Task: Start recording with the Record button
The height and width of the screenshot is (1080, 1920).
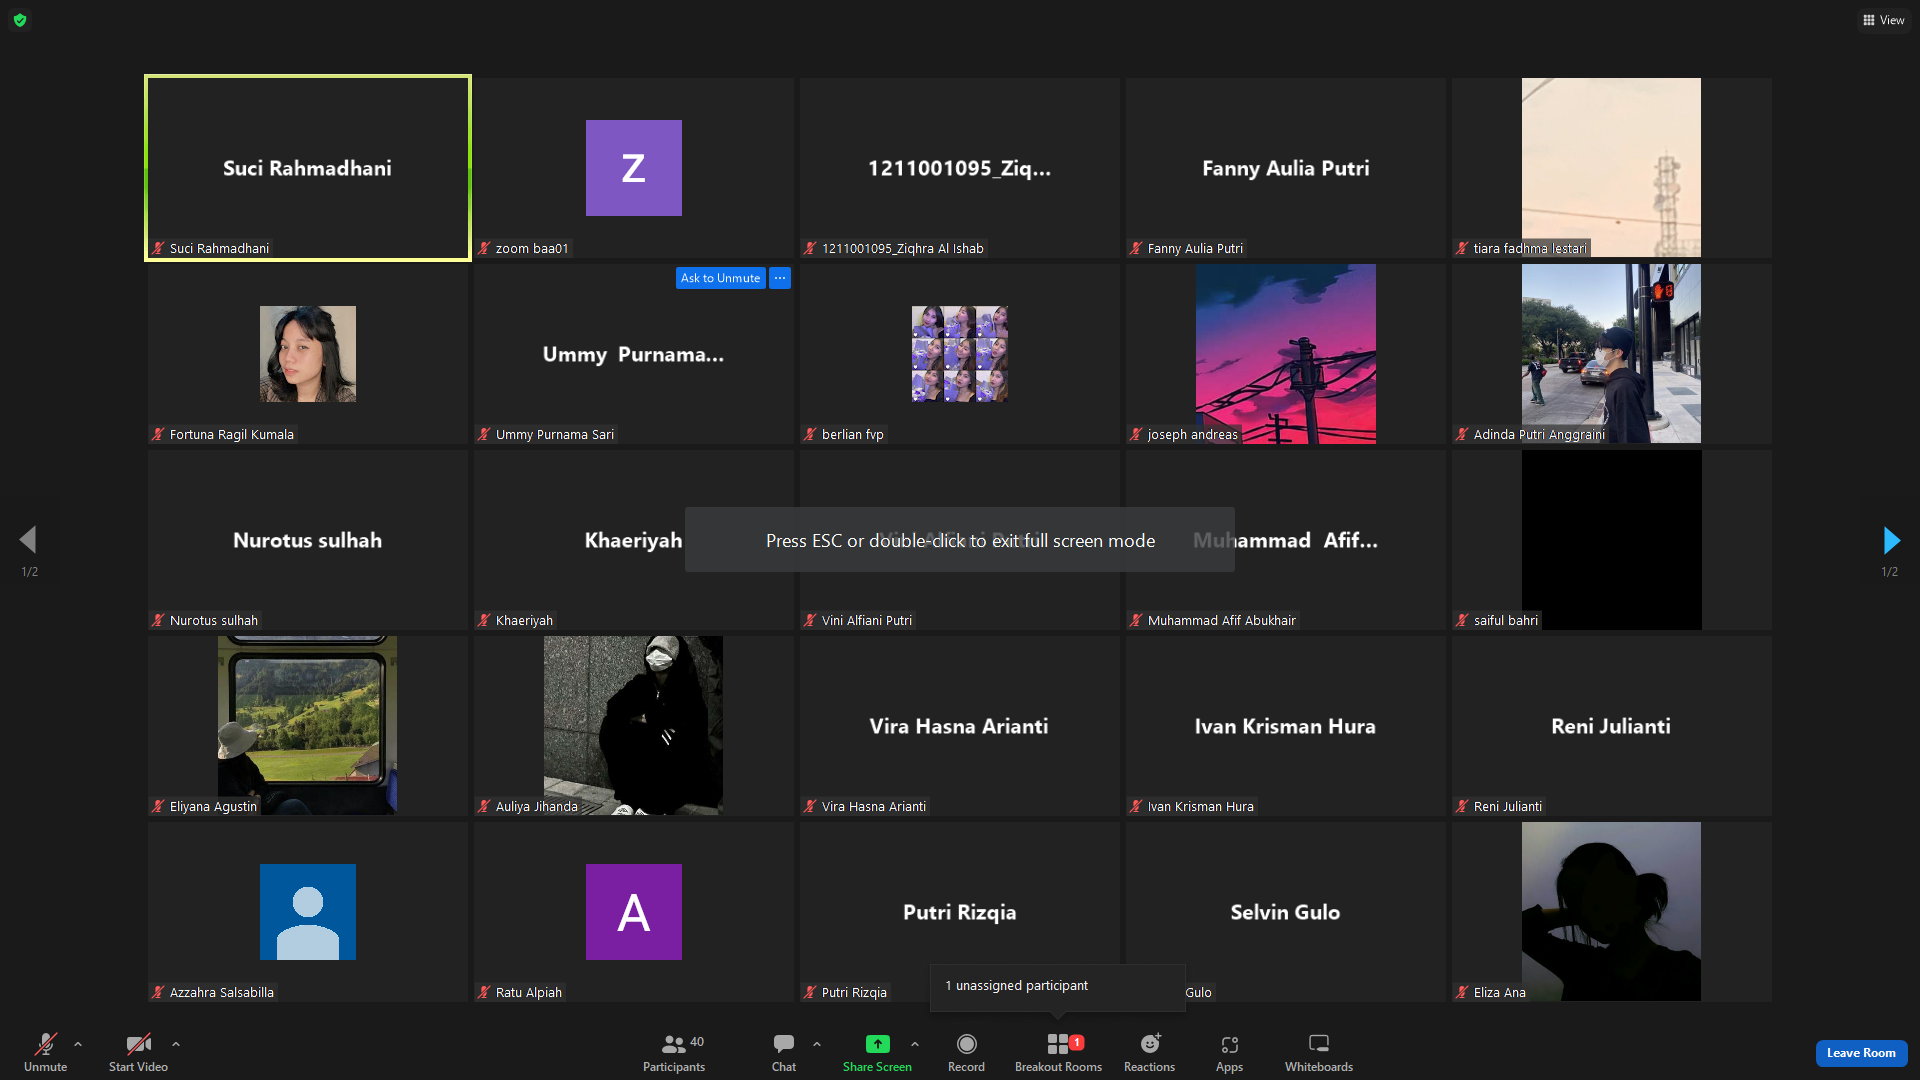Action: (x=966, y=1053)
